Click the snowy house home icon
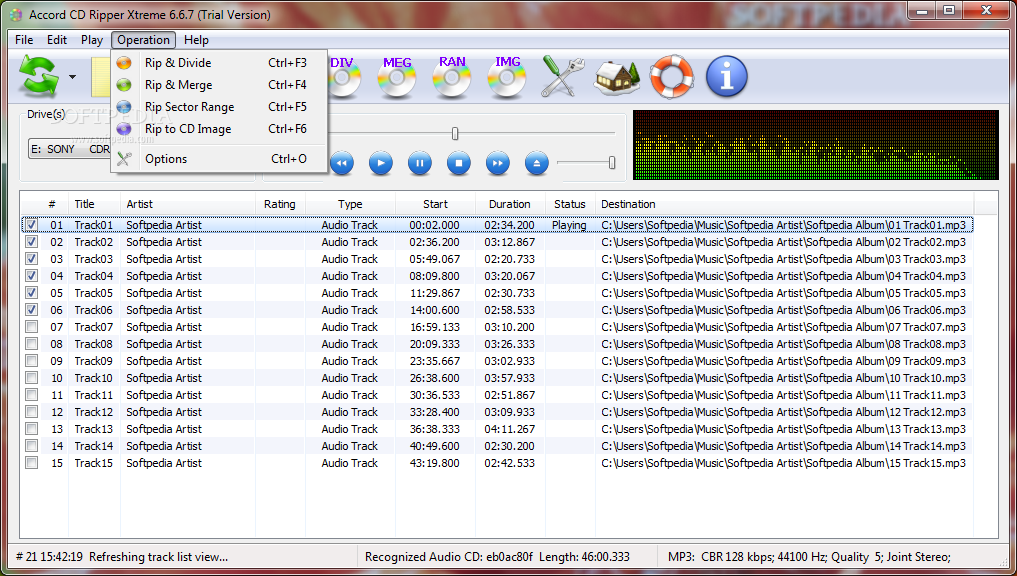The height and width of the screenshot is (576, 1017). click(617, 77)
